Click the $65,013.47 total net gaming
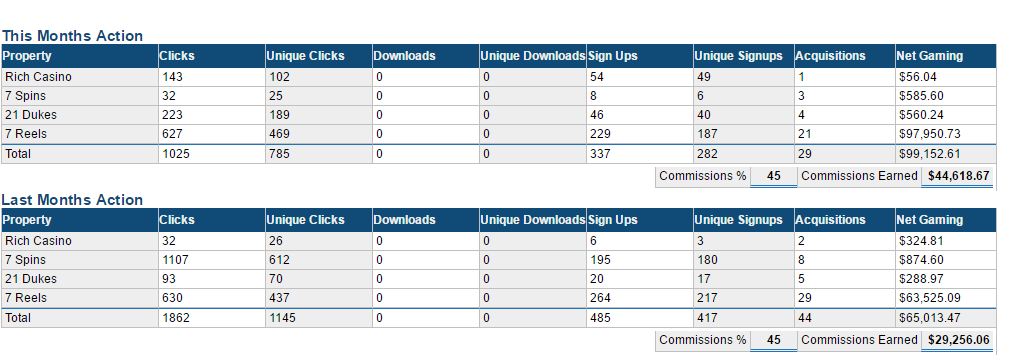This screenshot has height=360, width=1009. (945, 318)
